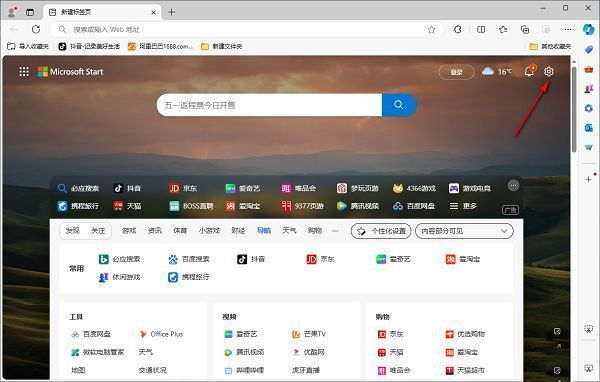Open the 优酷网 link under 视频
The height and width of the screenshot is (382, 600).
(x=308, y=352)
